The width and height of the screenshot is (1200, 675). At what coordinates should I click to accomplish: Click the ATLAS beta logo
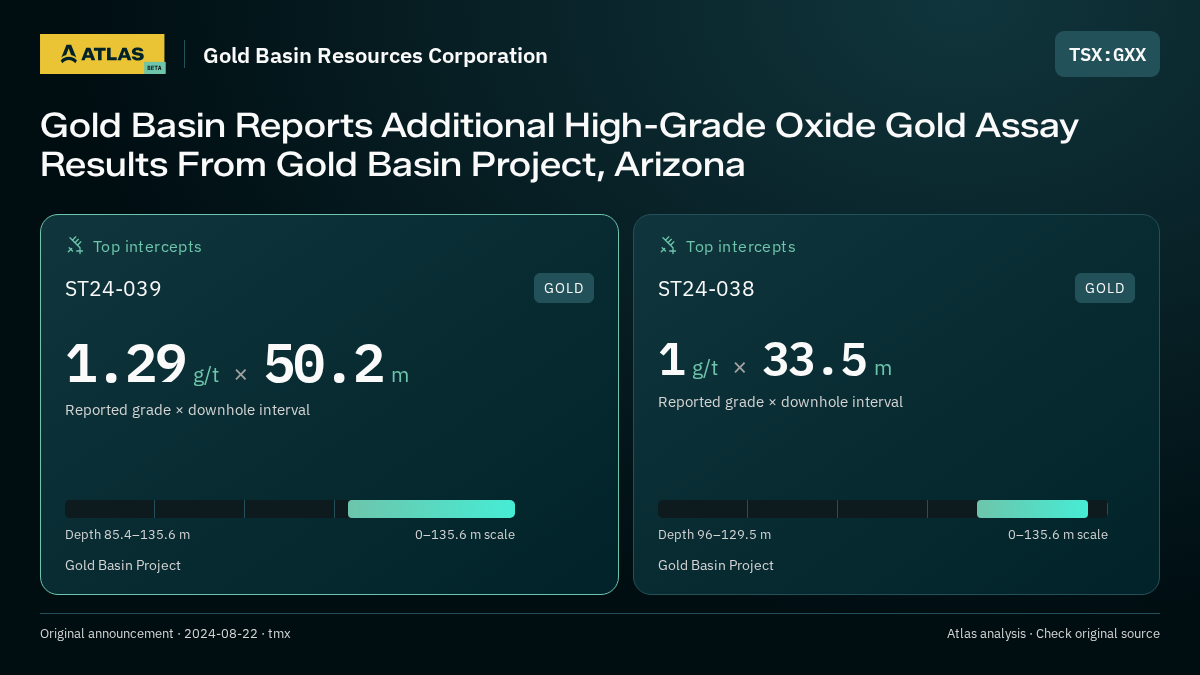103,54
